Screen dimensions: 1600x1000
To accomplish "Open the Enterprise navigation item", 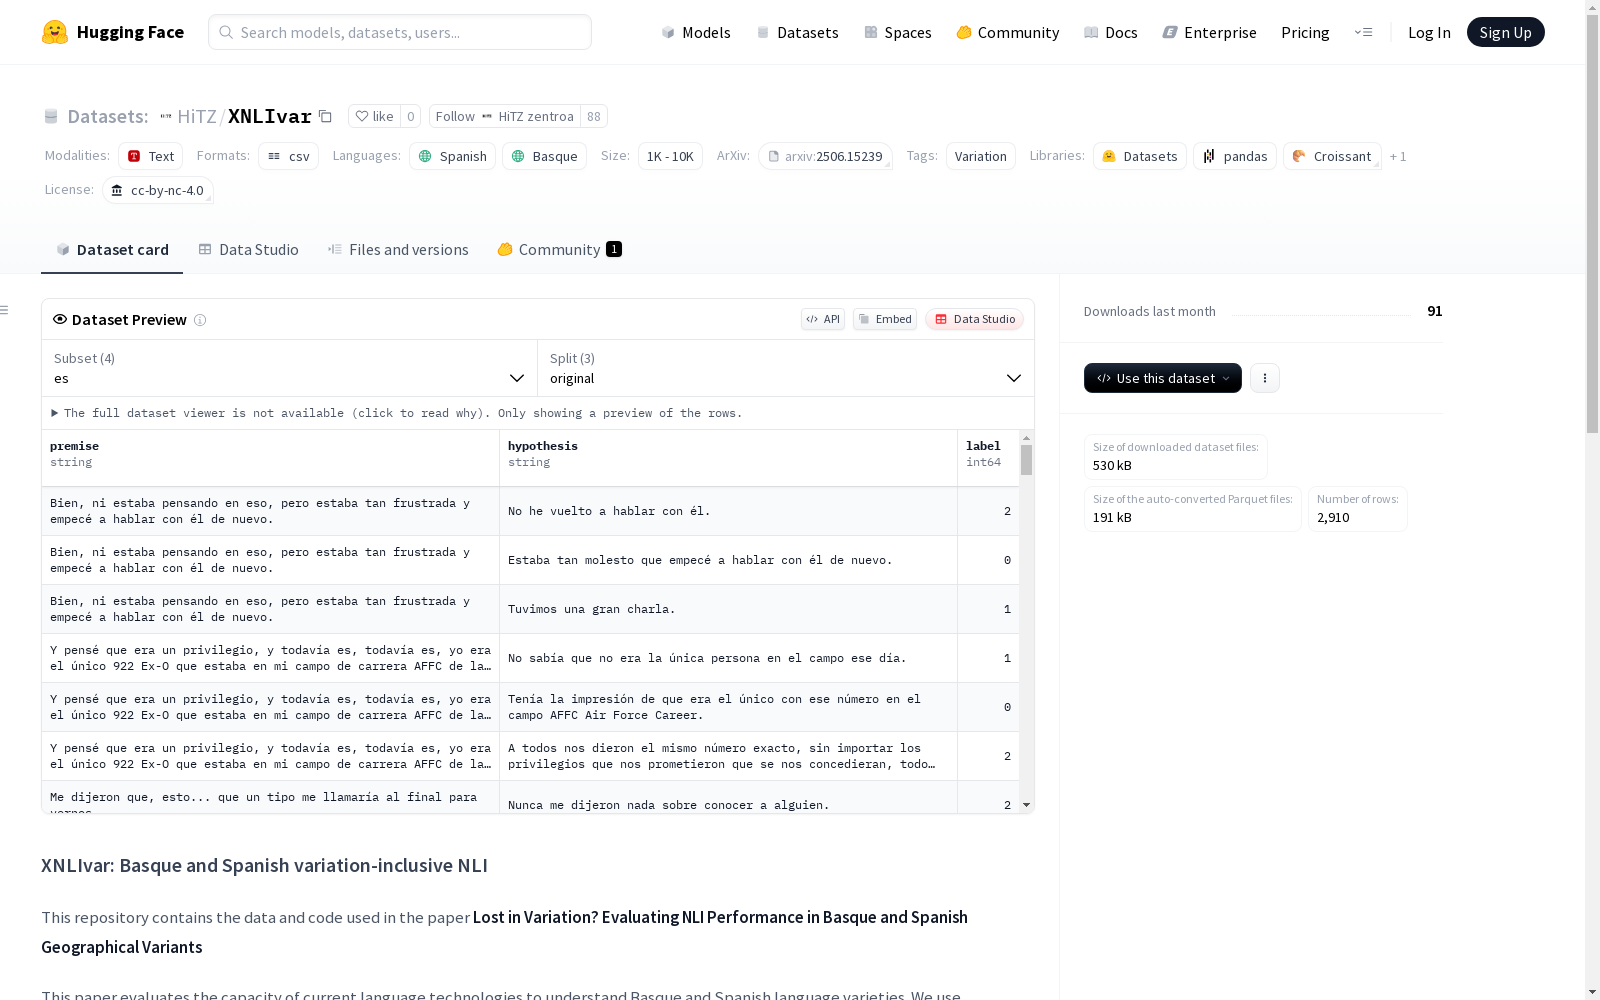I will coord(1209,32).
